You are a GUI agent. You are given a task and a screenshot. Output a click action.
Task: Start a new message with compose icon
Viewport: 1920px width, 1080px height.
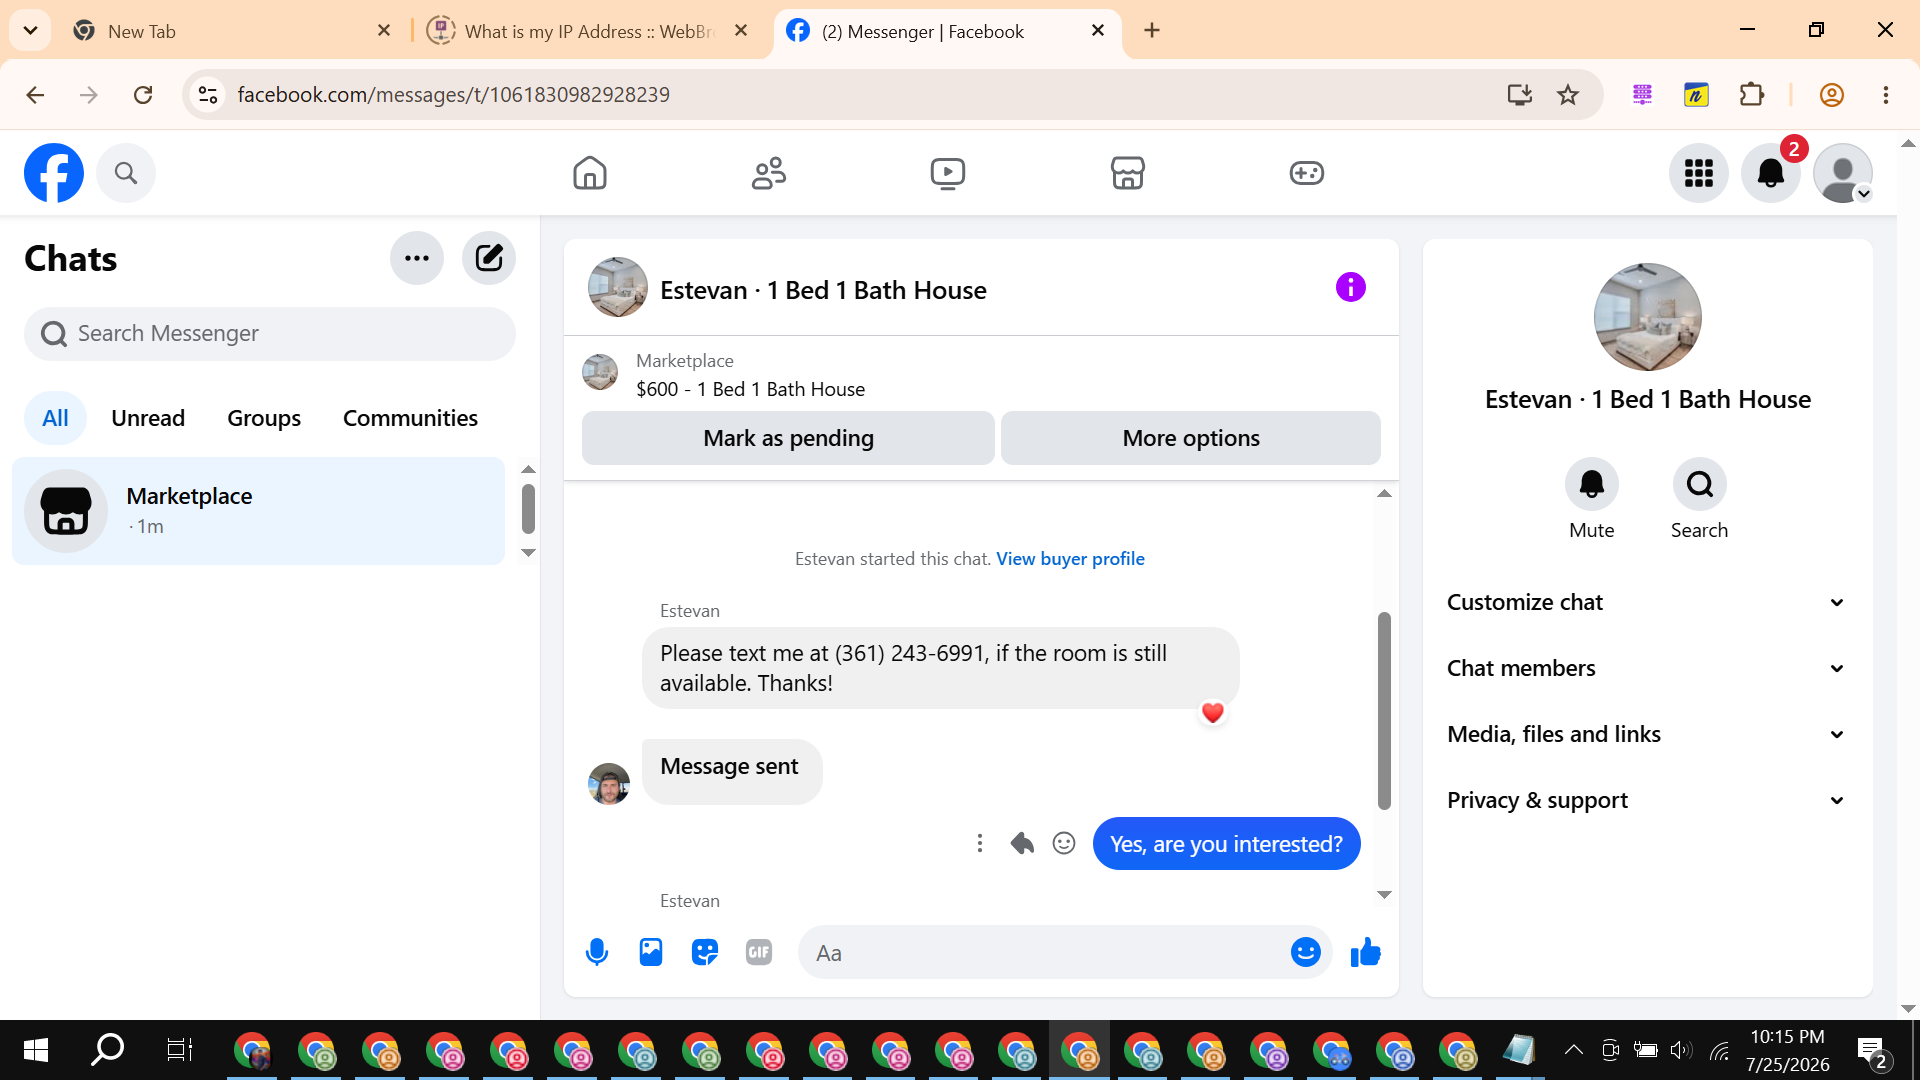(489, 258)
